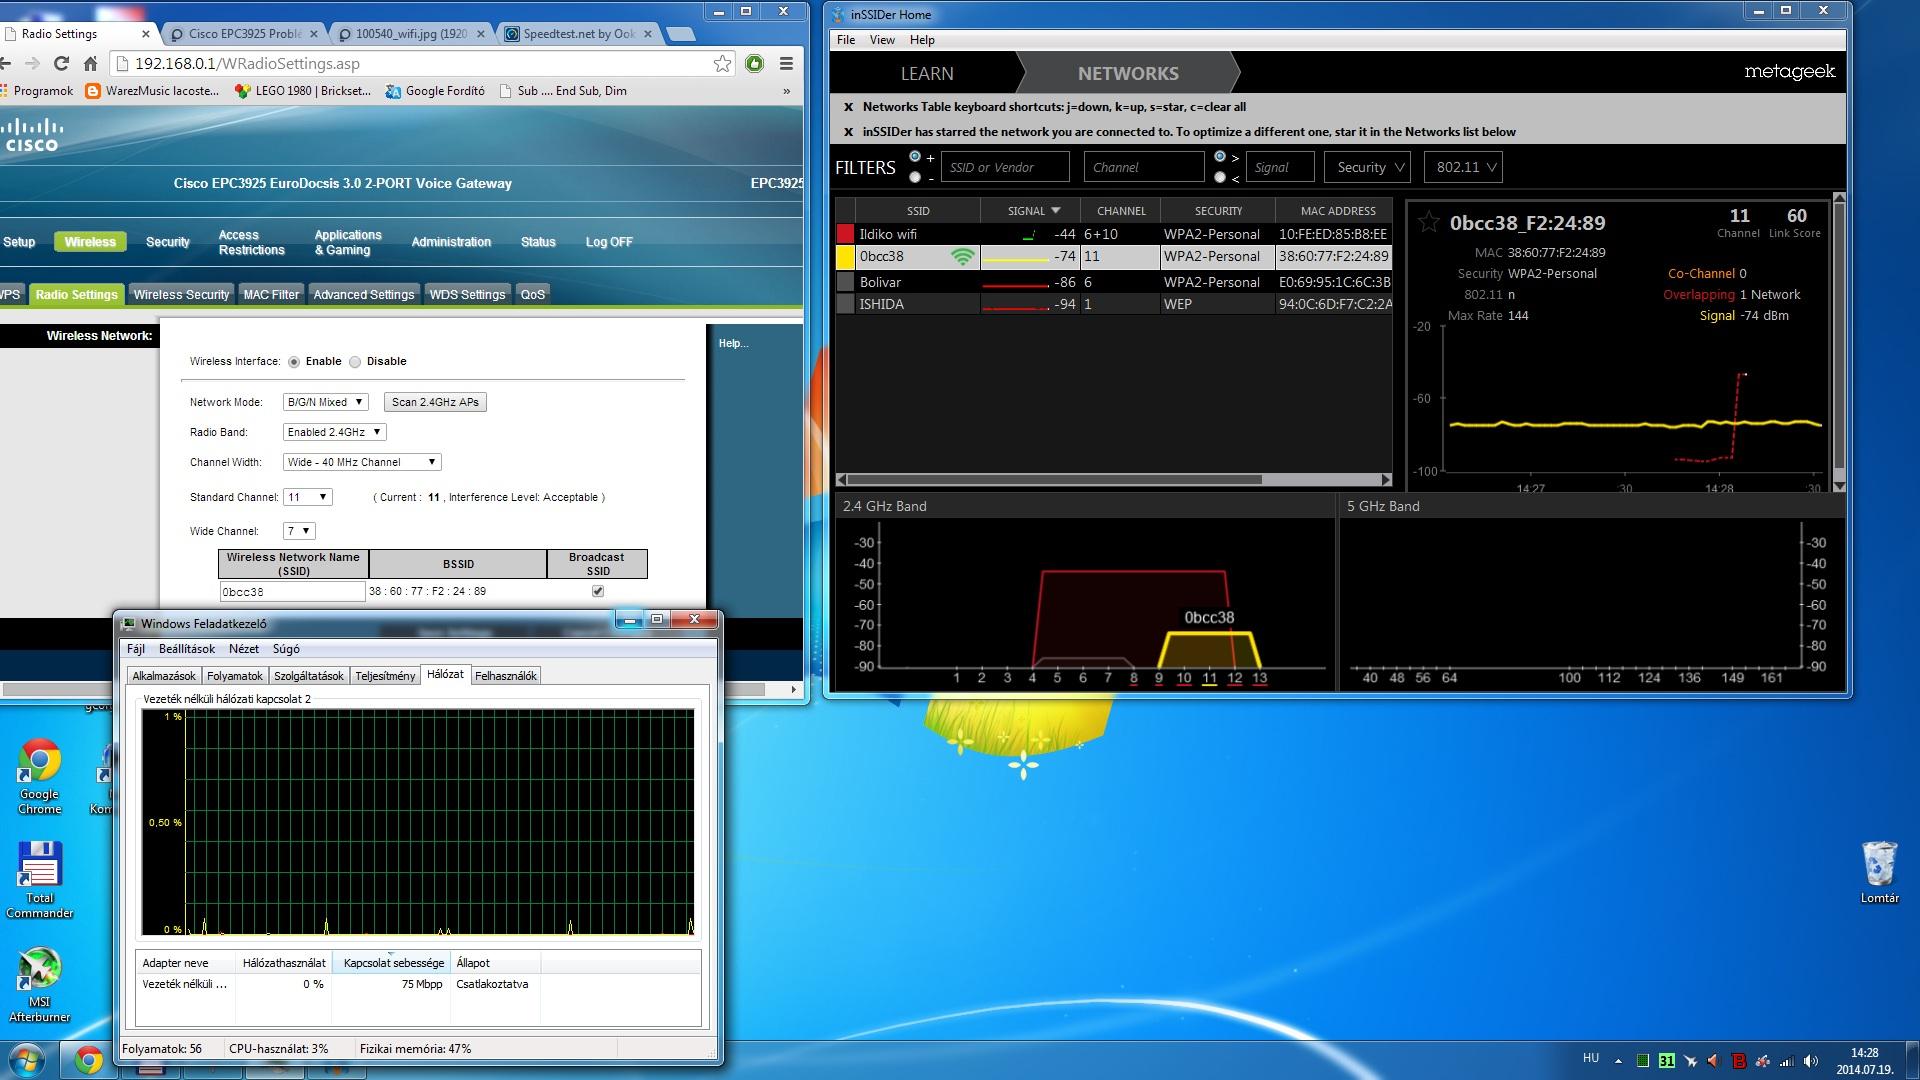1920x1080 pixels.
Task: Select Disable wireless interface radio
Action: click(x=355, y=362)
